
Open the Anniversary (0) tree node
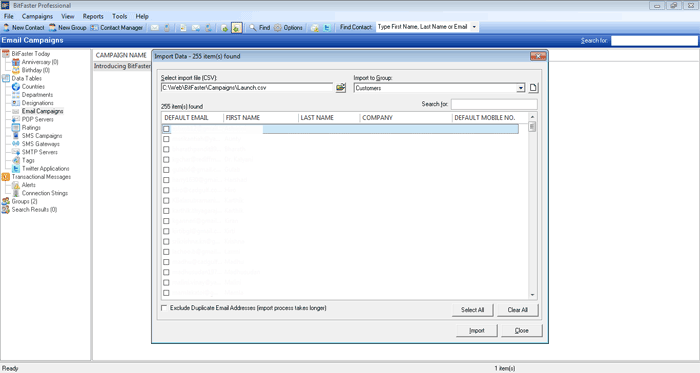[x=40, y=62]
